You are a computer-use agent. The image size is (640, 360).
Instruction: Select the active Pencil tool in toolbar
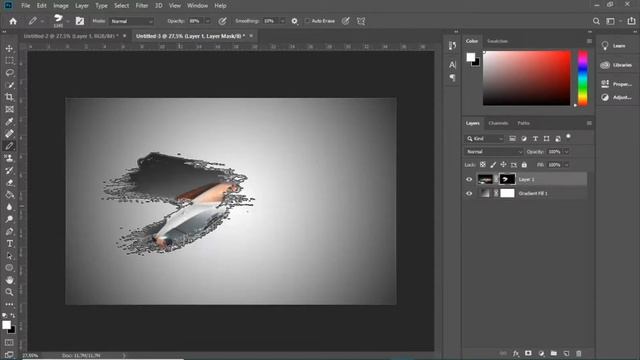9,146
